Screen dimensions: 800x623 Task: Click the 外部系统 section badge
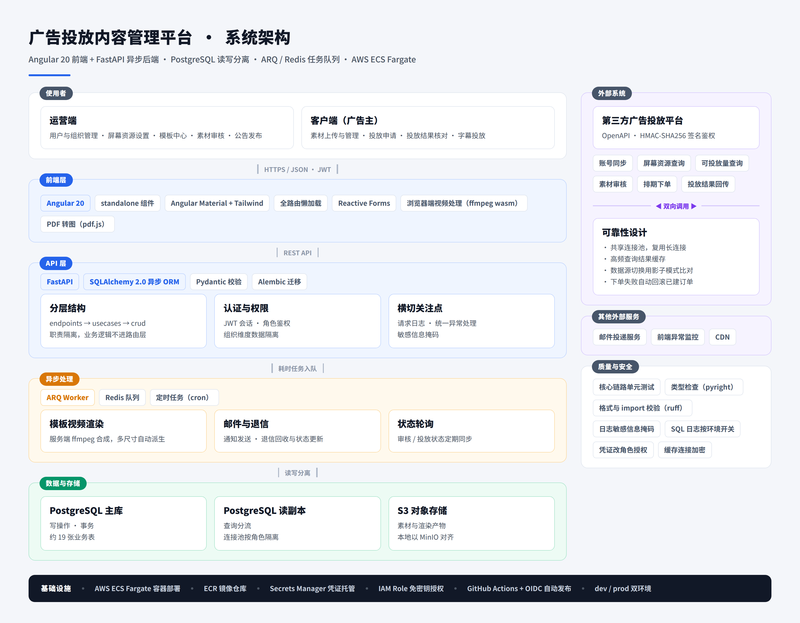612,93
